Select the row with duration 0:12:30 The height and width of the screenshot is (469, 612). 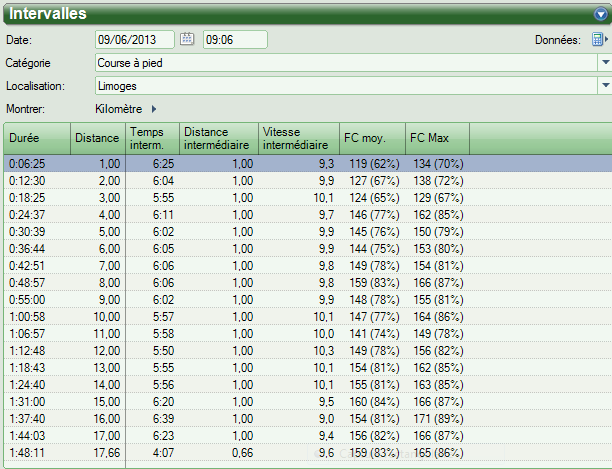(308, 181)
